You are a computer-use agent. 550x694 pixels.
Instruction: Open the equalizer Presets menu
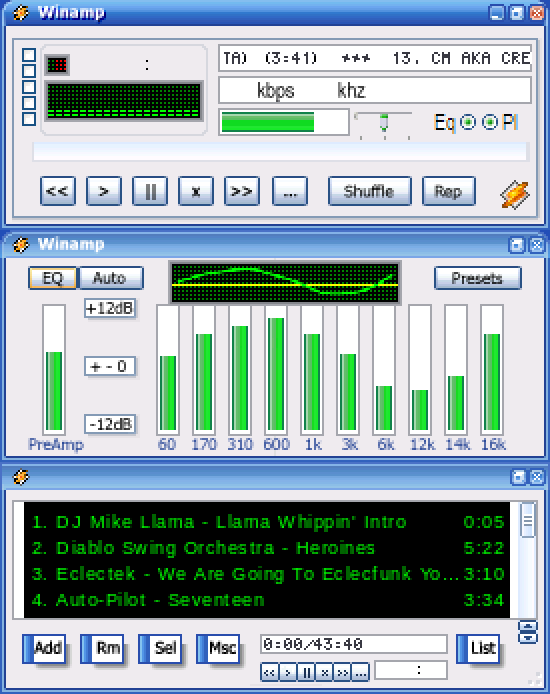[477, 278]
